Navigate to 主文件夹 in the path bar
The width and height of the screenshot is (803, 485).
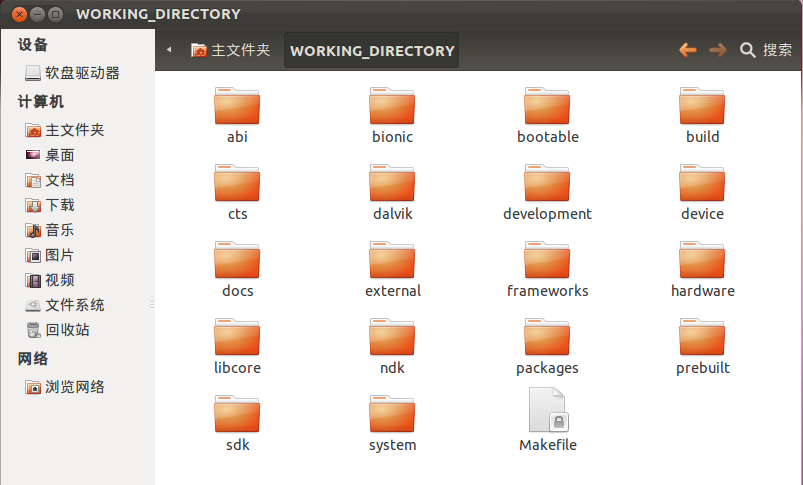[x=230, y=50]
